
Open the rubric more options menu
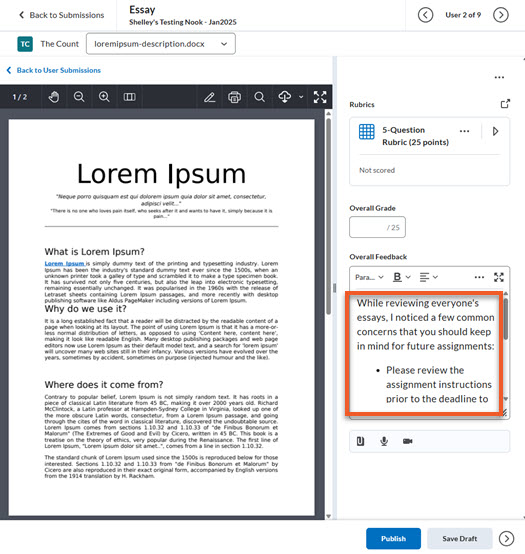[x=464, y=131]
